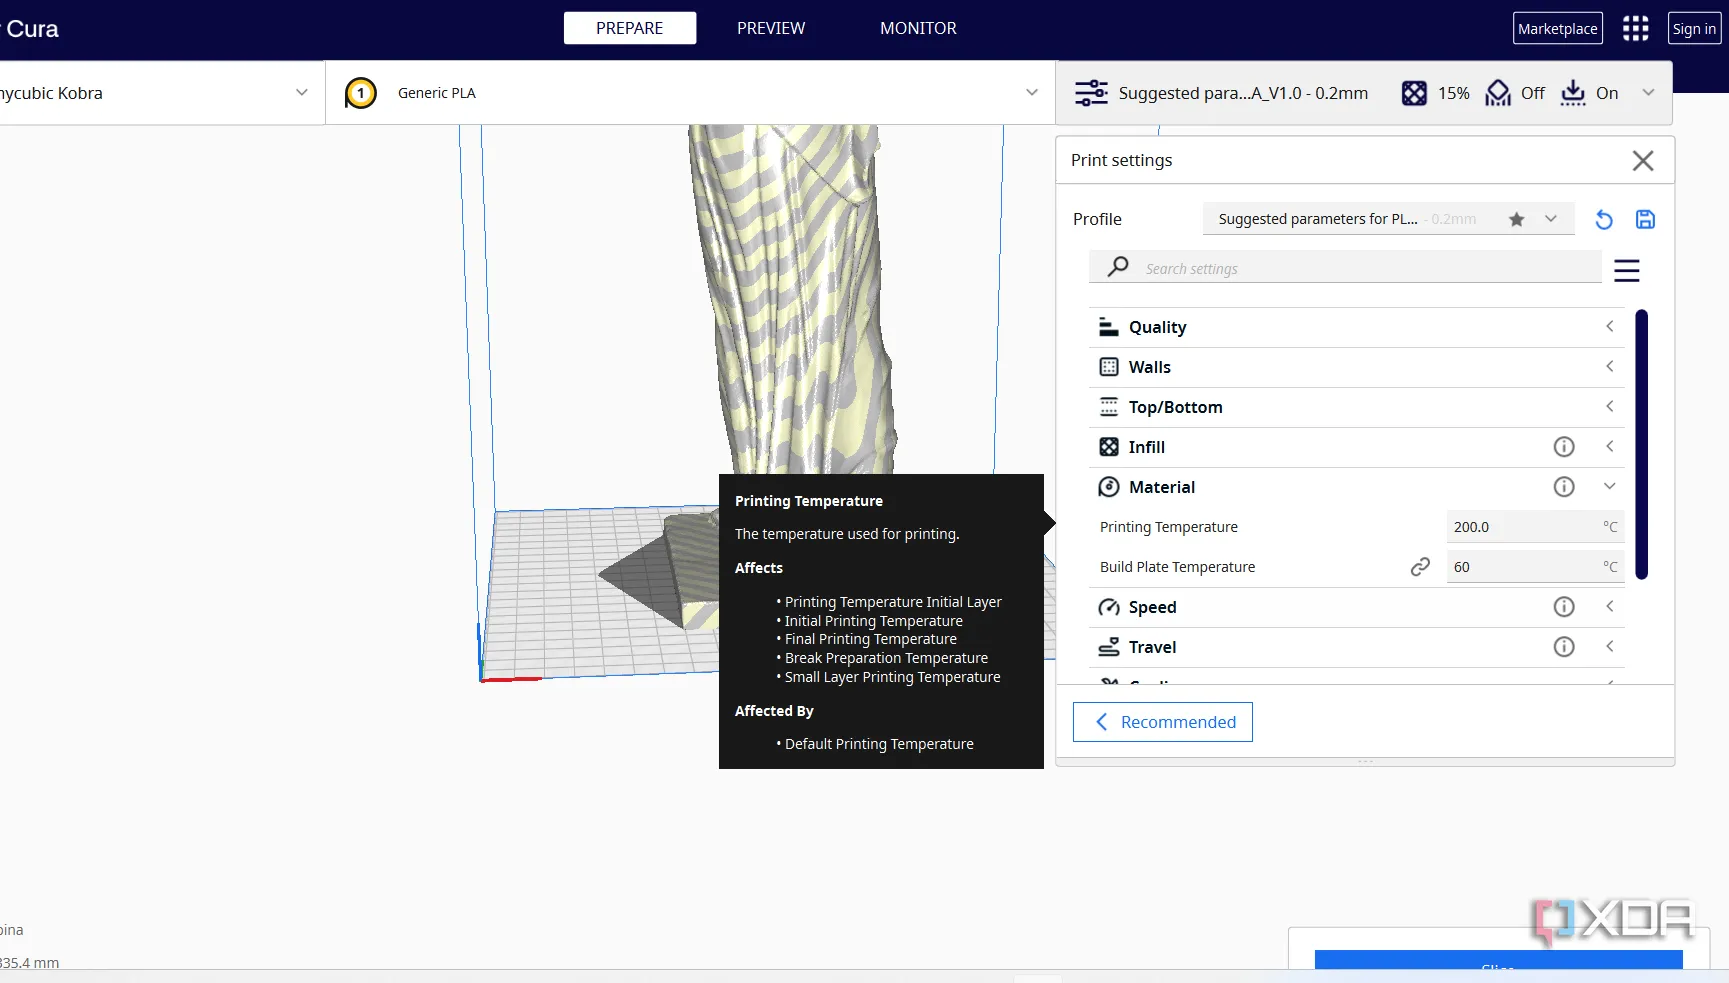
Task: Expand the Speed settings section
Action: tap(1610, 606)
